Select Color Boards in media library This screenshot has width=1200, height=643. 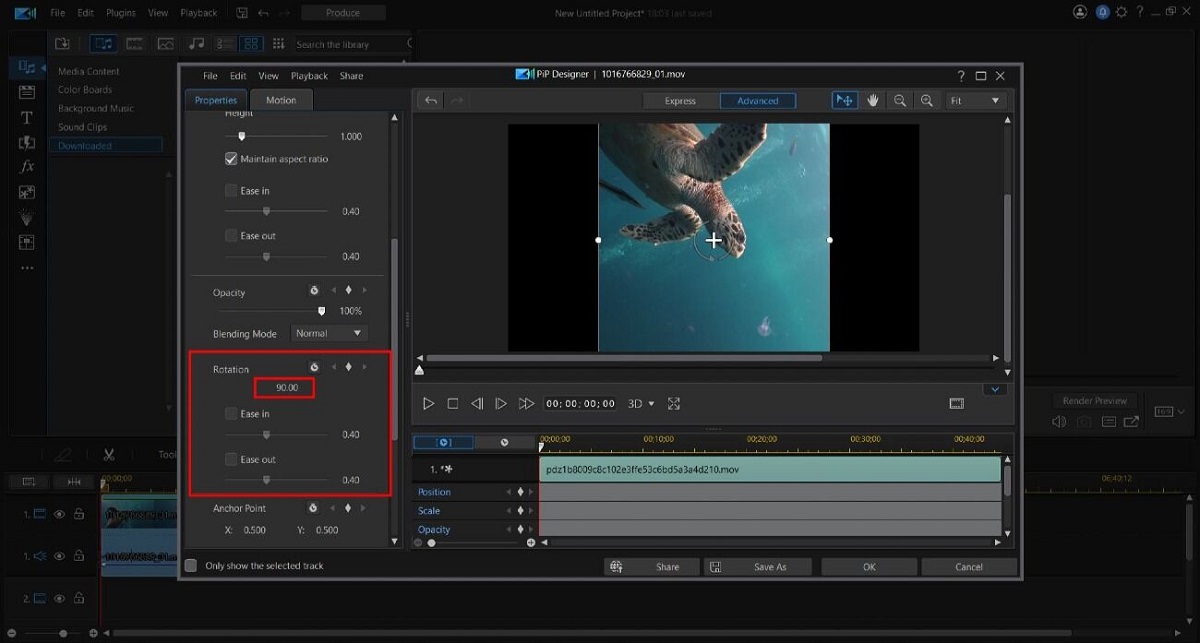85,89
